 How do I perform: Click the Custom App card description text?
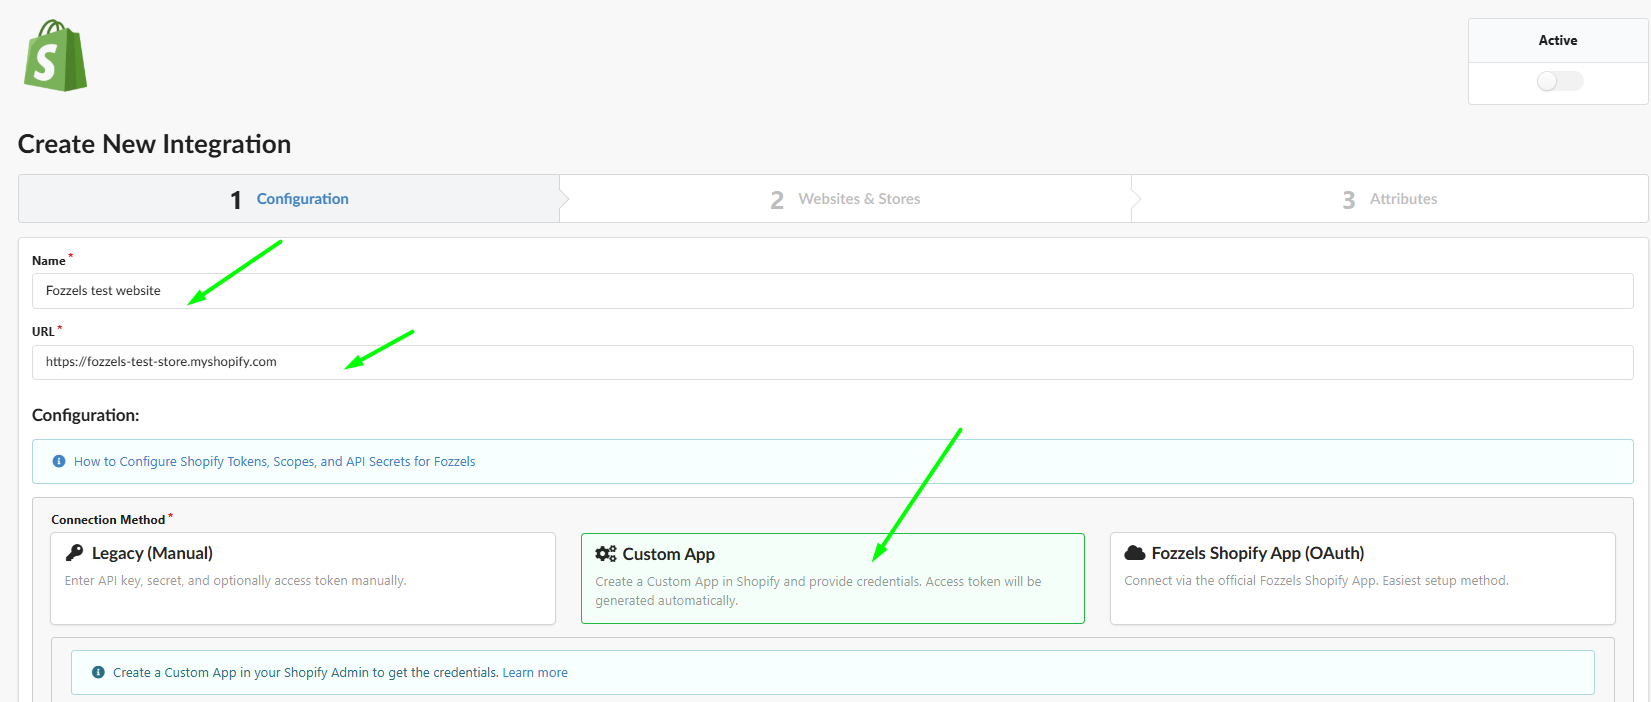point(818,591)
